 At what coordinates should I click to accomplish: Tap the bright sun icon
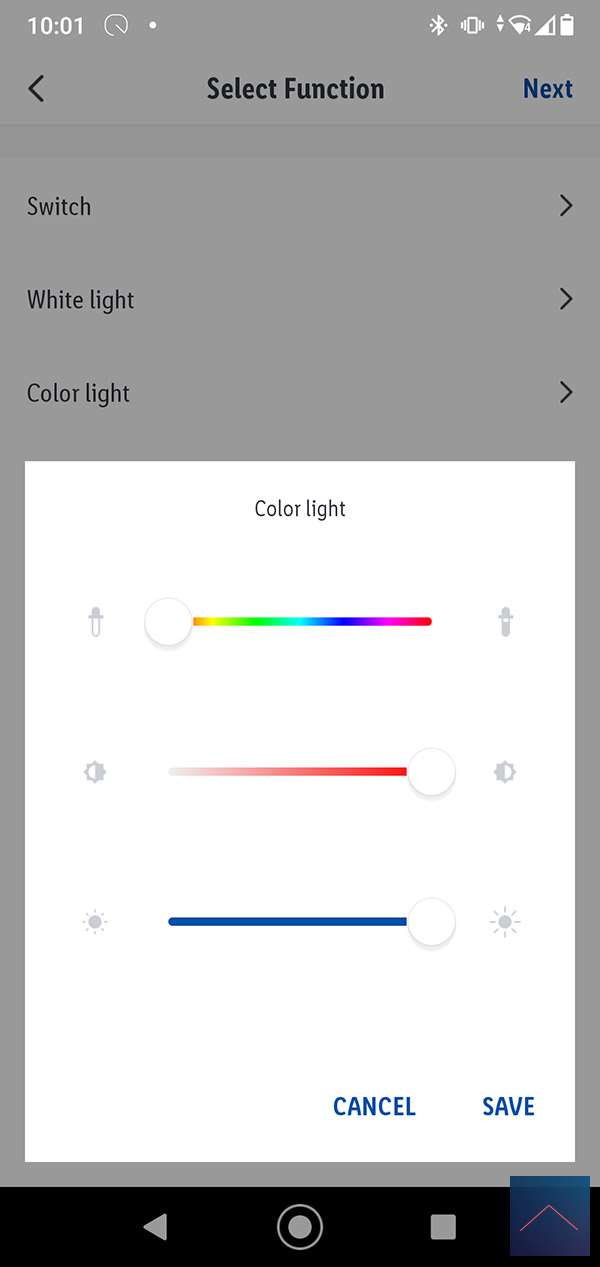click(x=505, y=922)
